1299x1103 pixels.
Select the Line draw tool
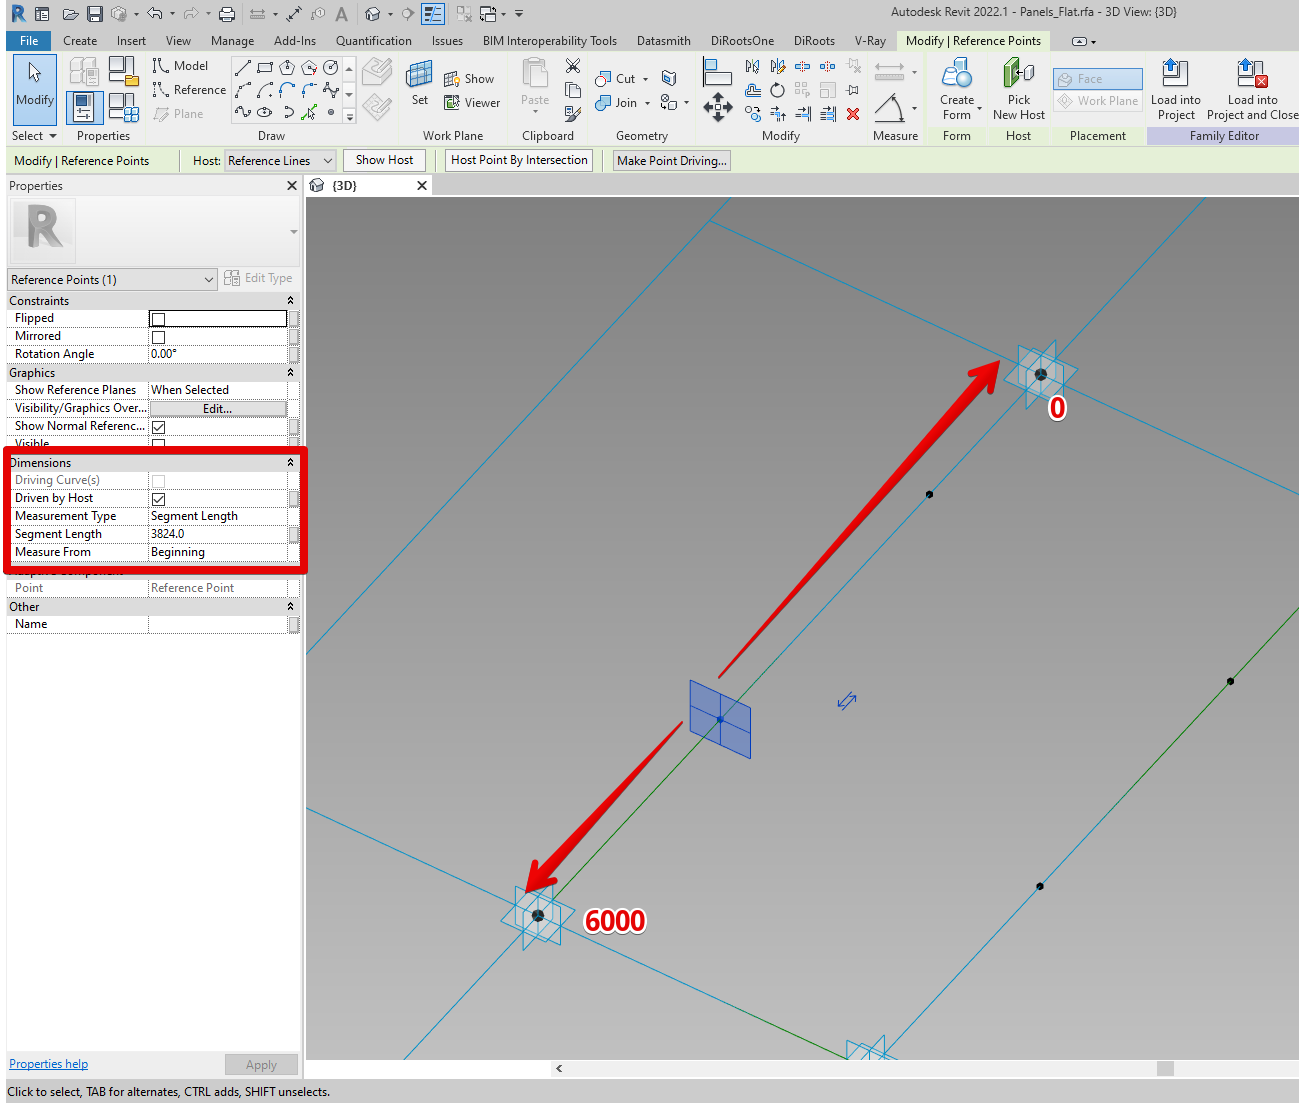point(243,67)
